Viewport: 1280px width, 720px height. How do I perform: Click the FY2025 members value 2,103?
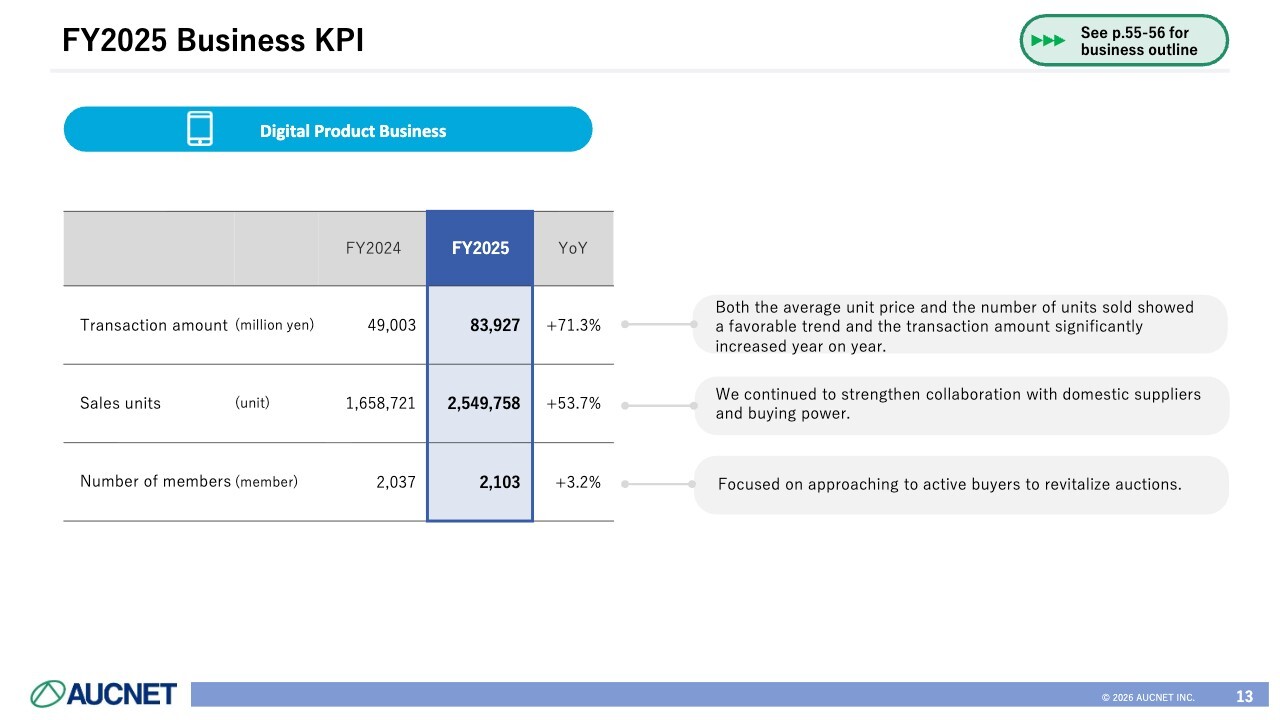[x=499, y=482]
